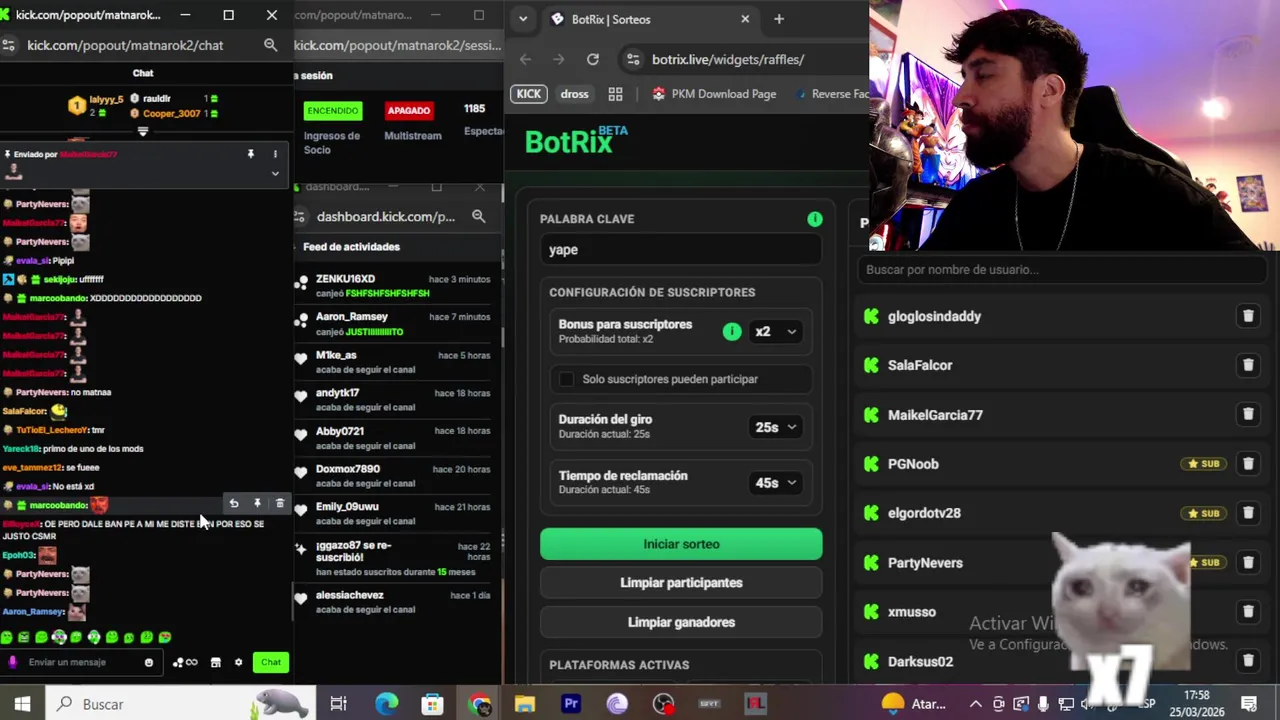
Task: Open the bookmarks apps grid icon
Action: (x=615, y=94)
